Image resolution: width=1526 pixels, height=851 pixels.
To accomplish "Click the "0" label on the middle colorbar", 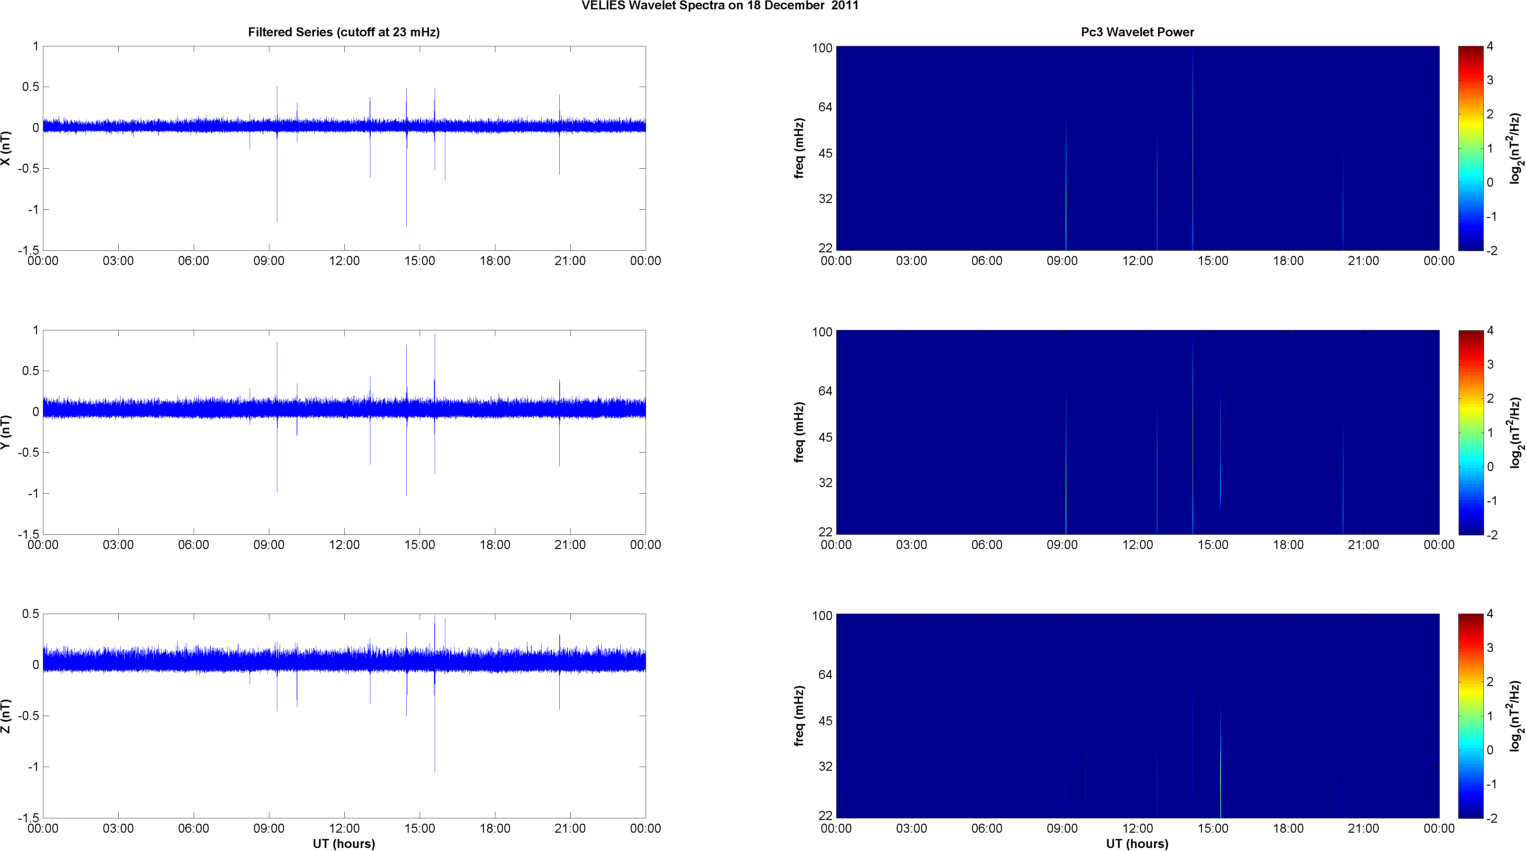I will pos(1490,466).
